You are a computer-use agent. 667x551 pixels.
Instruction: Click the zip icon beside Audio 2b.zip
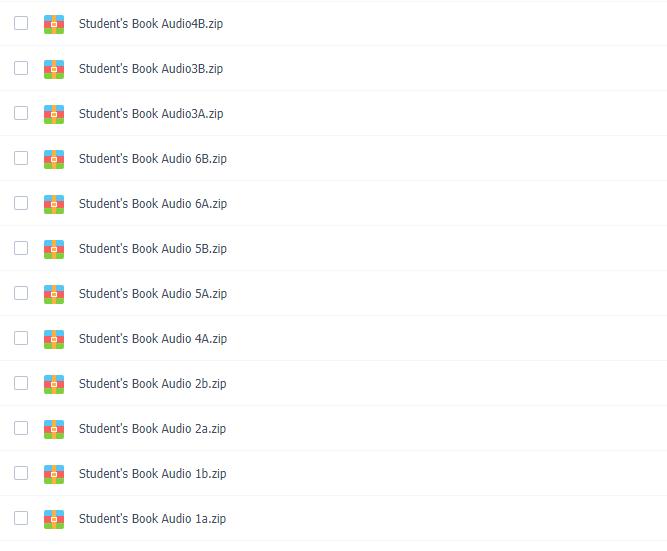click(x=54, y=384)
